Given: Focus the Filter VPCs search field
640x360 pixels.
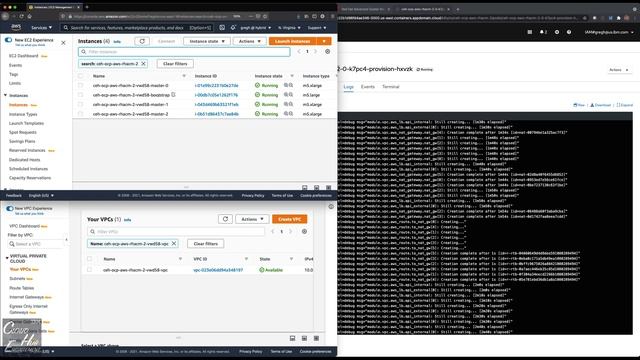Looking at the screenshot, I should (176, 231).
